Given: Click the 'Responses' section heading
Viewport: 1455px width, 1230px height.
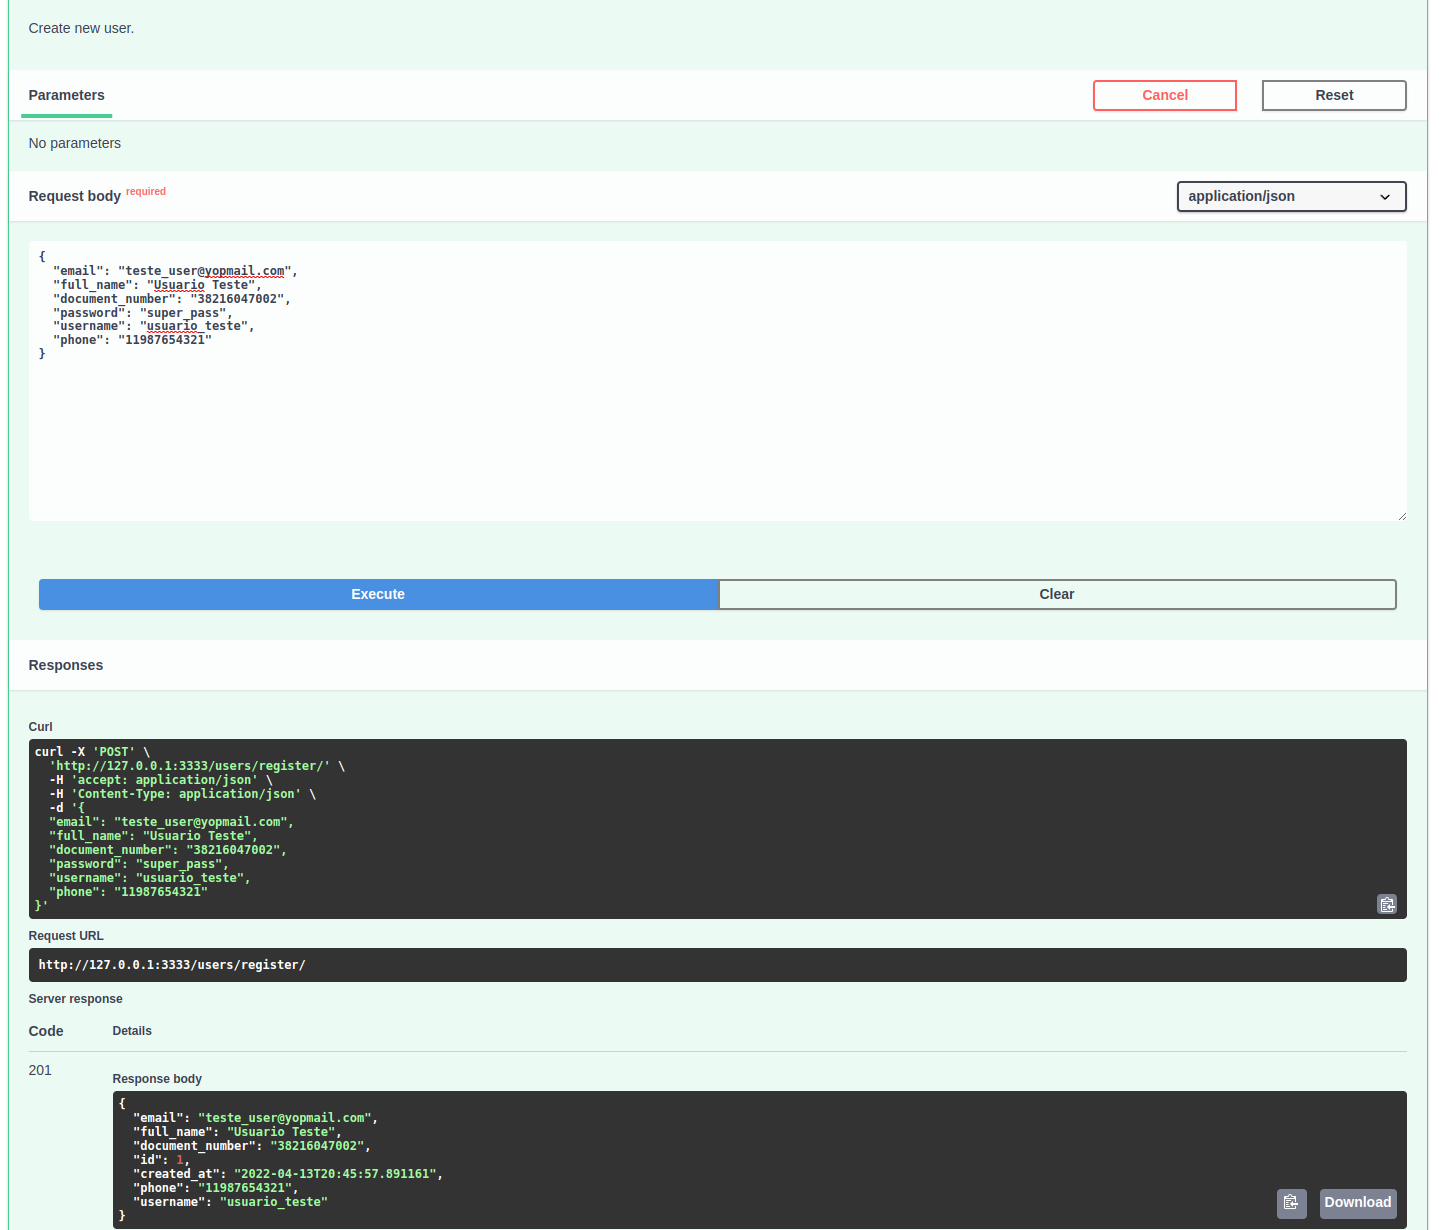Looking at the screenshot, I should click(66, 665).
